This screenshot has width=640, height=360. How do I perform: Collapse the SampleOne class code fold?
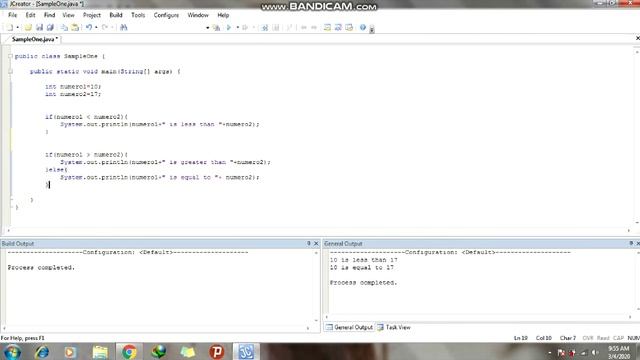[x=10, y=56]
